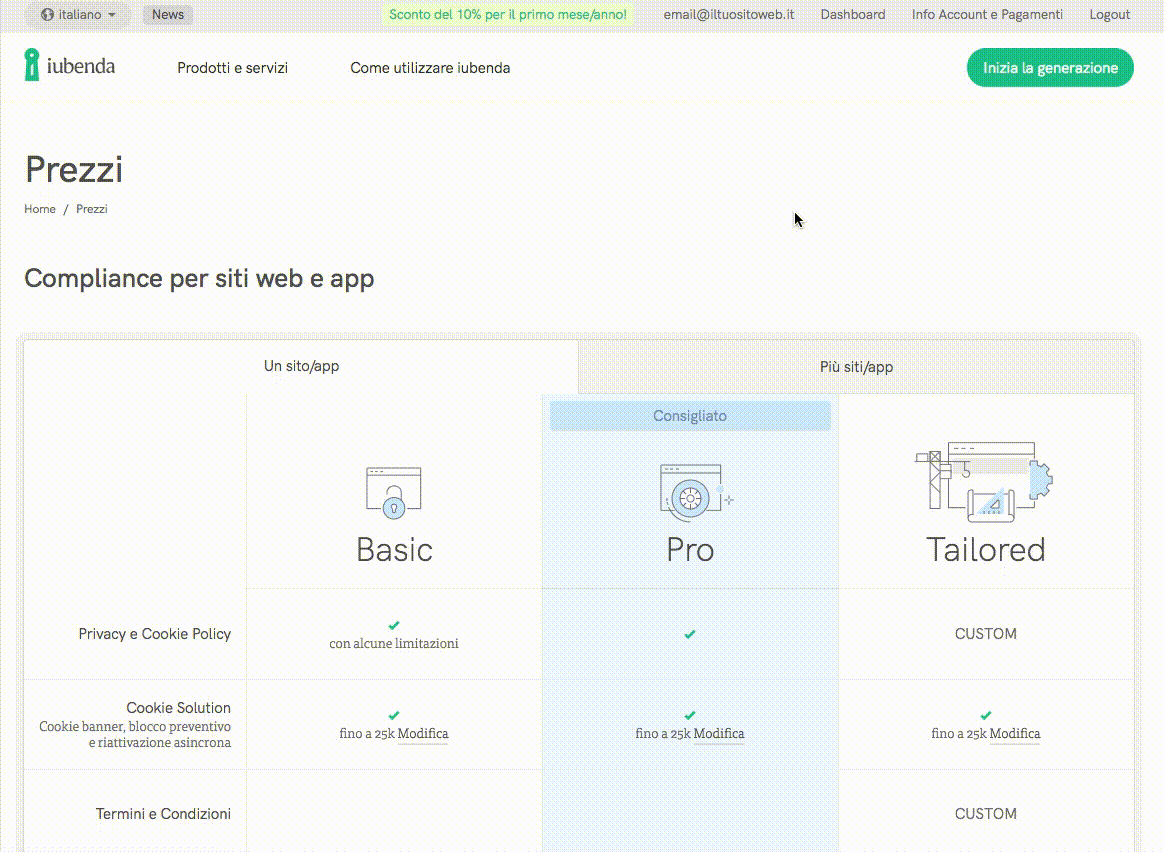Click the Tailored plan blueprint icon
Image resolution: width=1164 pixels, height=852 pixels.
pos(984,482)
